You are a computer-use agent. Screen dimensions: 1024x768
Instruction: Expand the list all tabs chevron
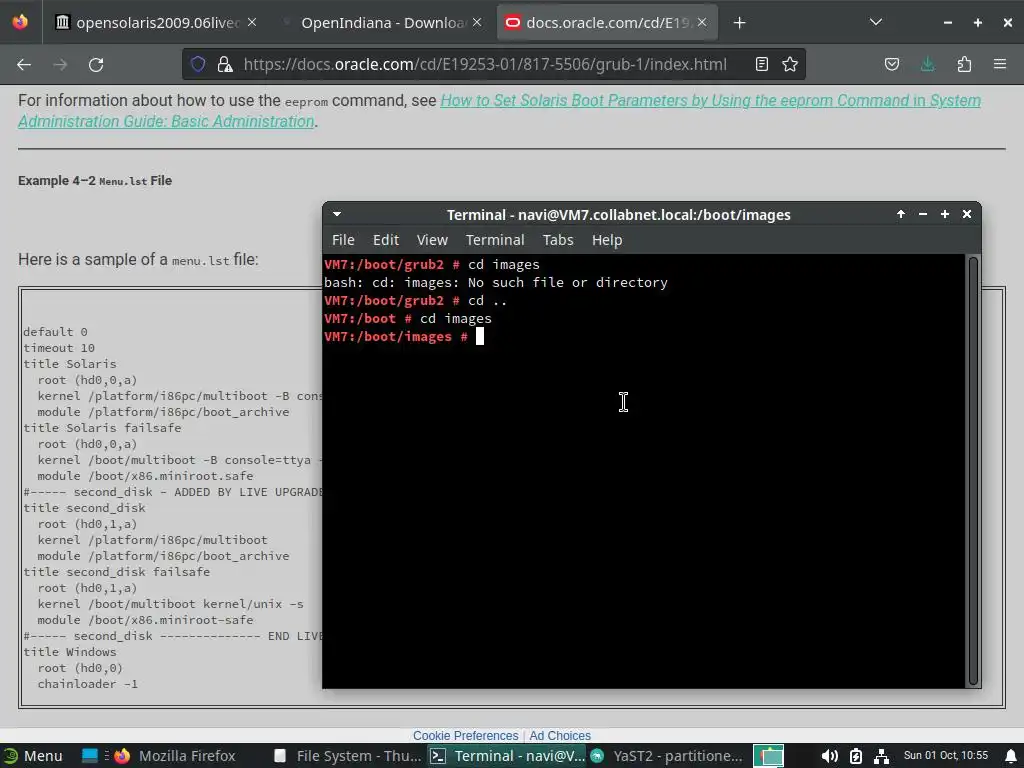pos(876,22)
